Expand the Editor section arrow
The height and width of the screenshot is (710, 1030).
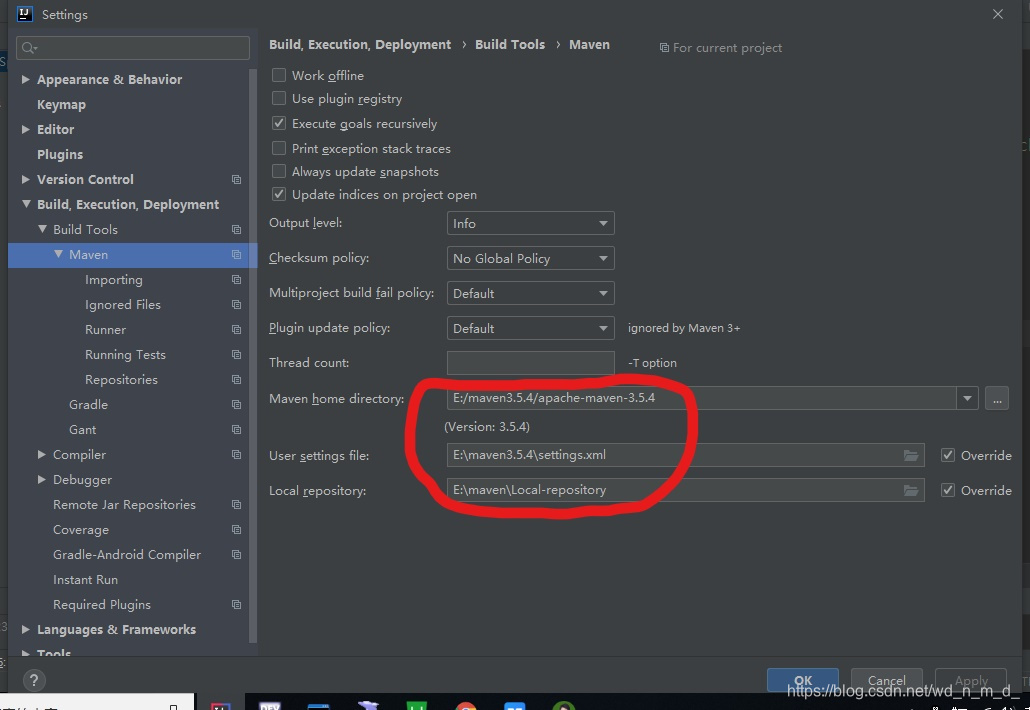[26, 129]
